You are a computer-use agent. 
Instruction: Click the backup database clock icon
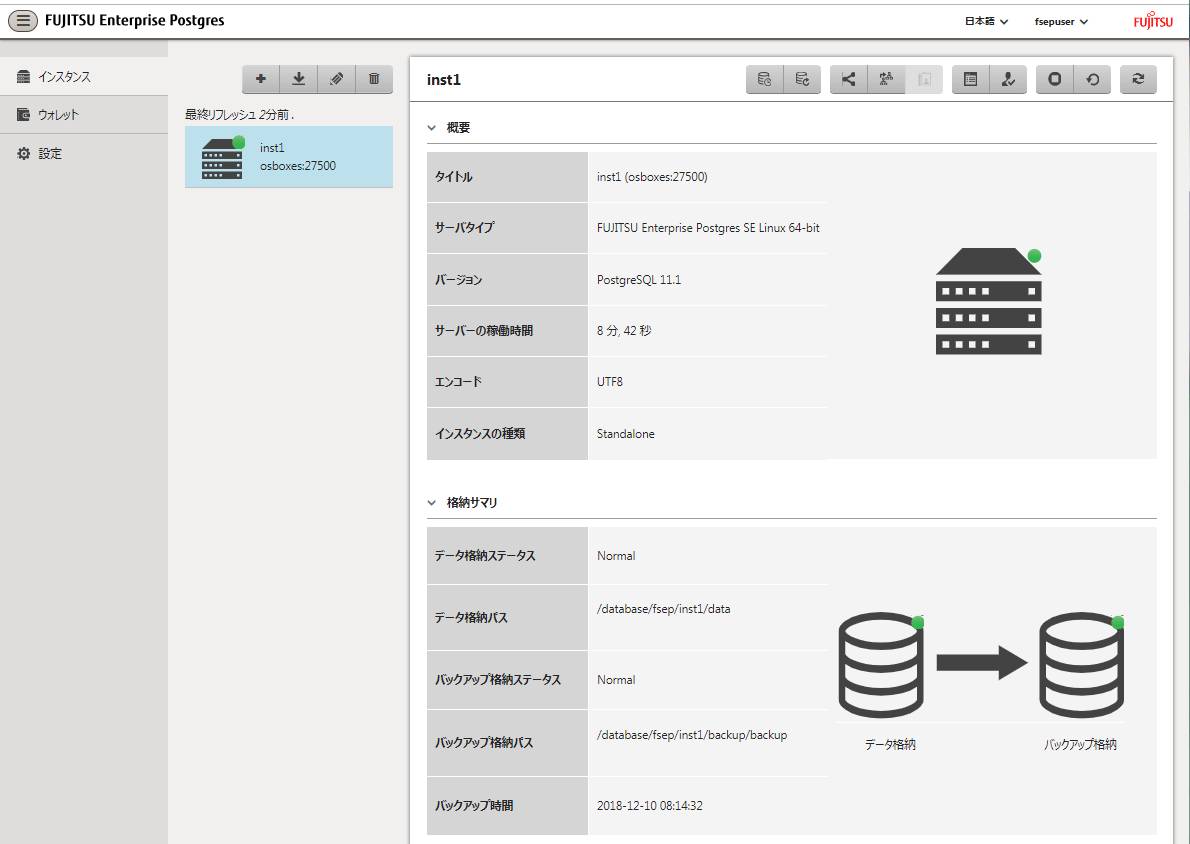click(x=765, y=79)
